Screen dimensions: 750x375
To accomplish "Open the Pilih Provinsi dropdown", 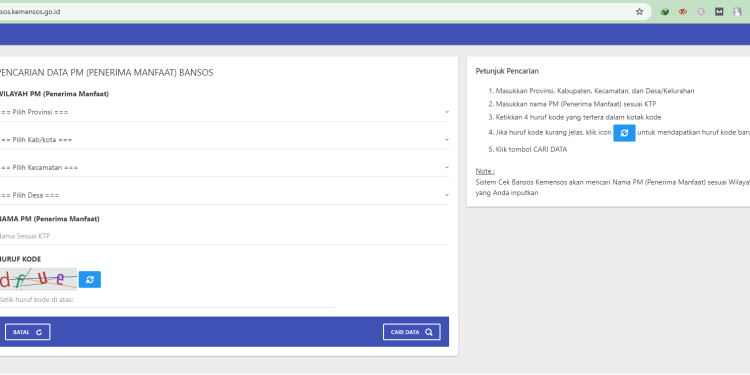I will tap(224, 112).
